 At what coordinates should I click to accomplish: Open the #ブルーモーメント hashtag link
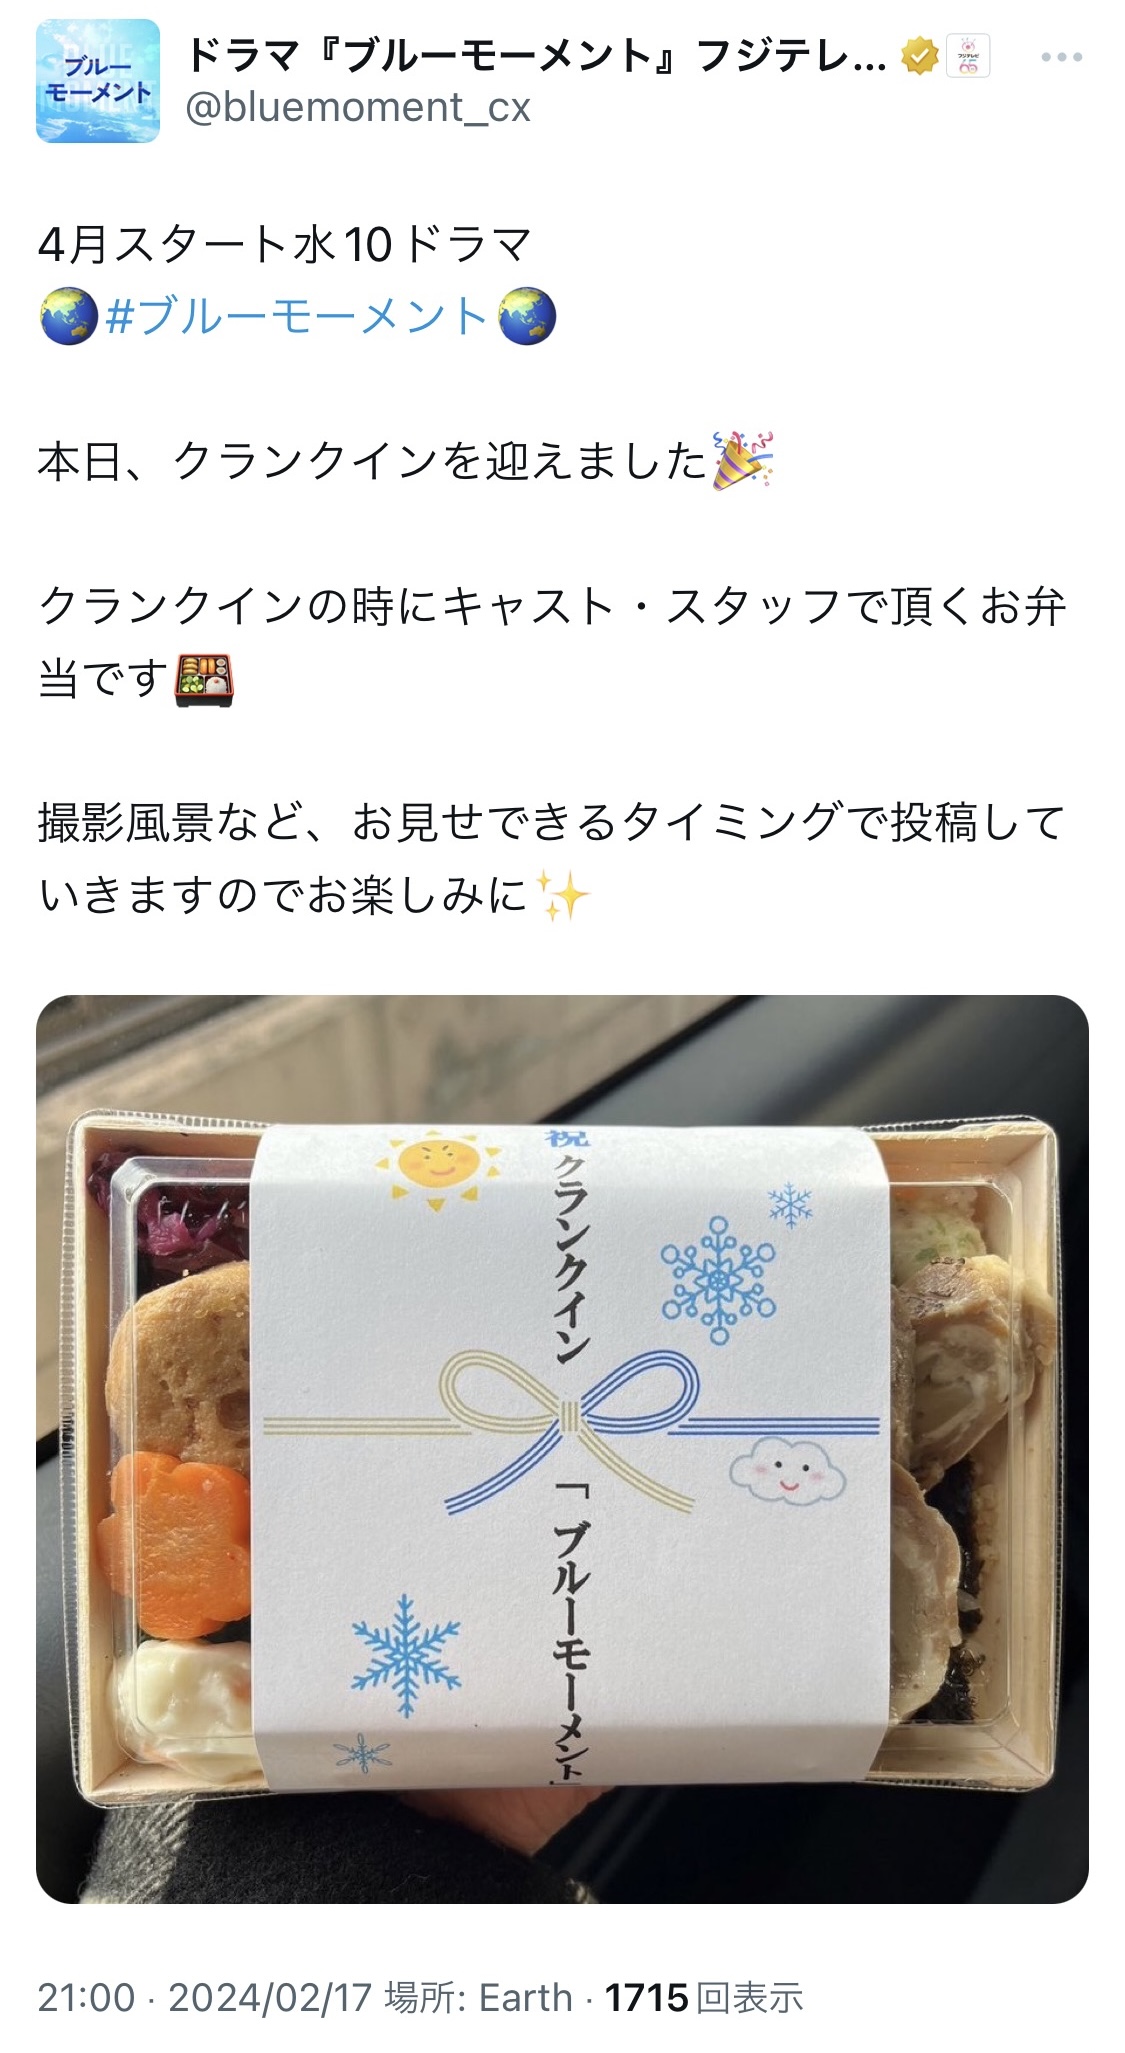[296, 317]
